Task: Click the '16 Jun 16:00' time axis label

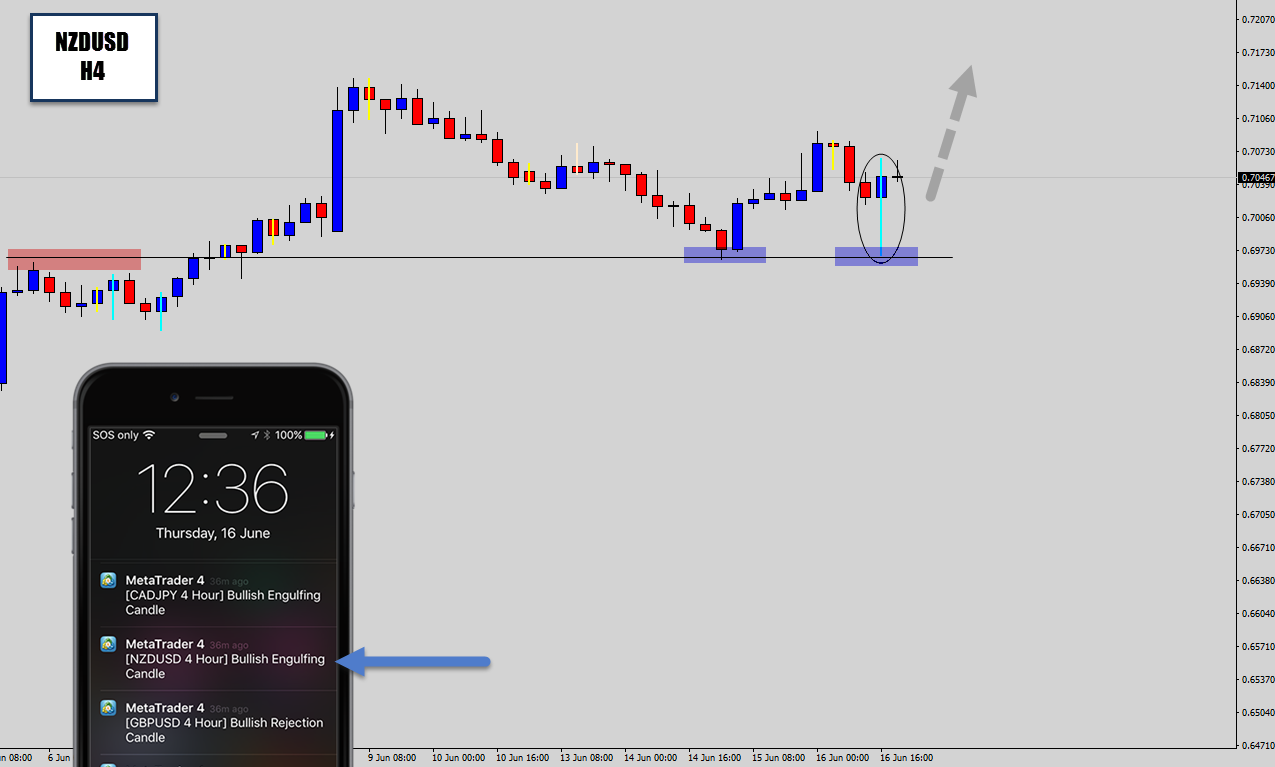Action: click(x=906, y=757)
